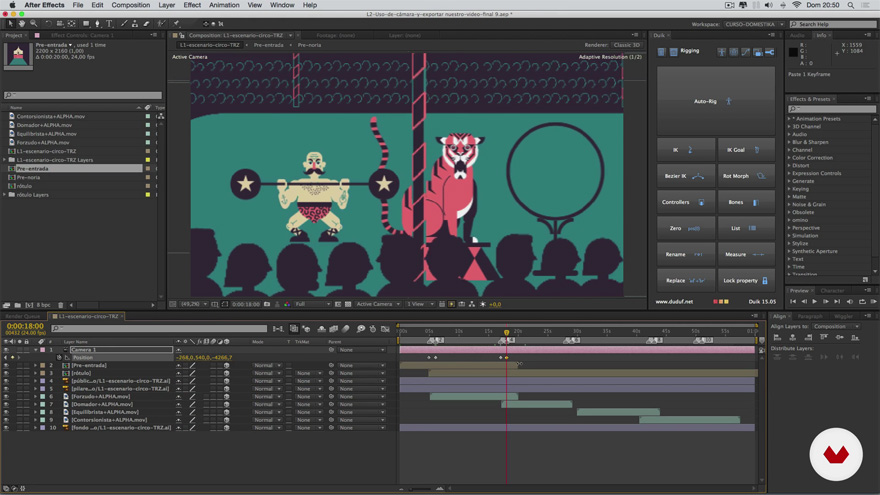Select the Zoom magnifier tool
Screen dimensions: 880x495
point(34,24)
